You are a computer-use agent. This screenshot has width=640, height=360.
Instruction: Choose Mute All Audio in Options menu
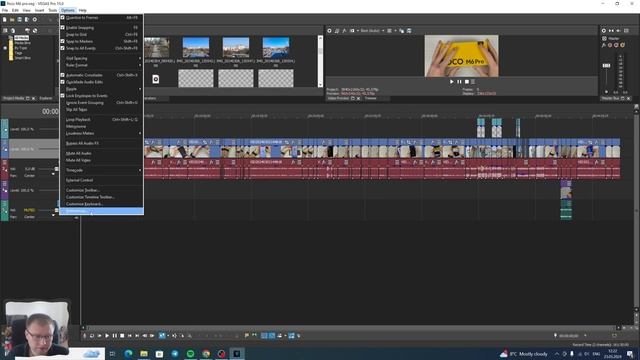[x=101, y=153]
